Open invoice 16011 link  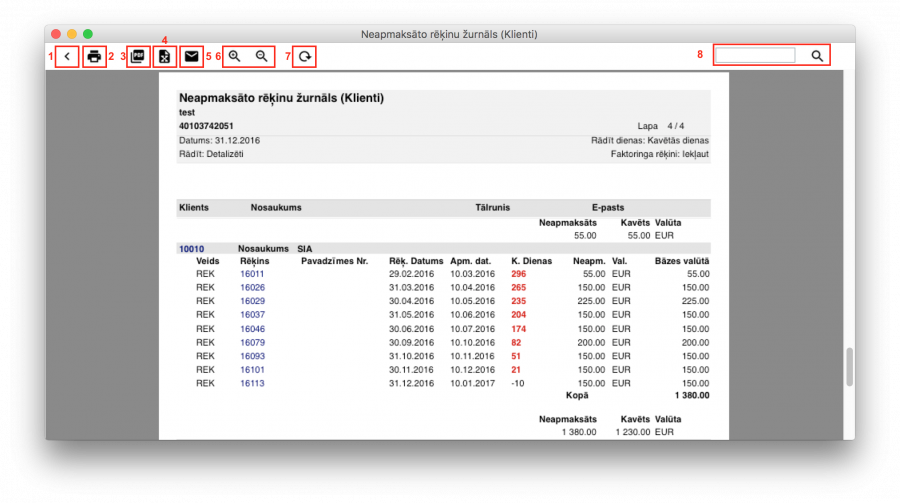click(252, 273)
